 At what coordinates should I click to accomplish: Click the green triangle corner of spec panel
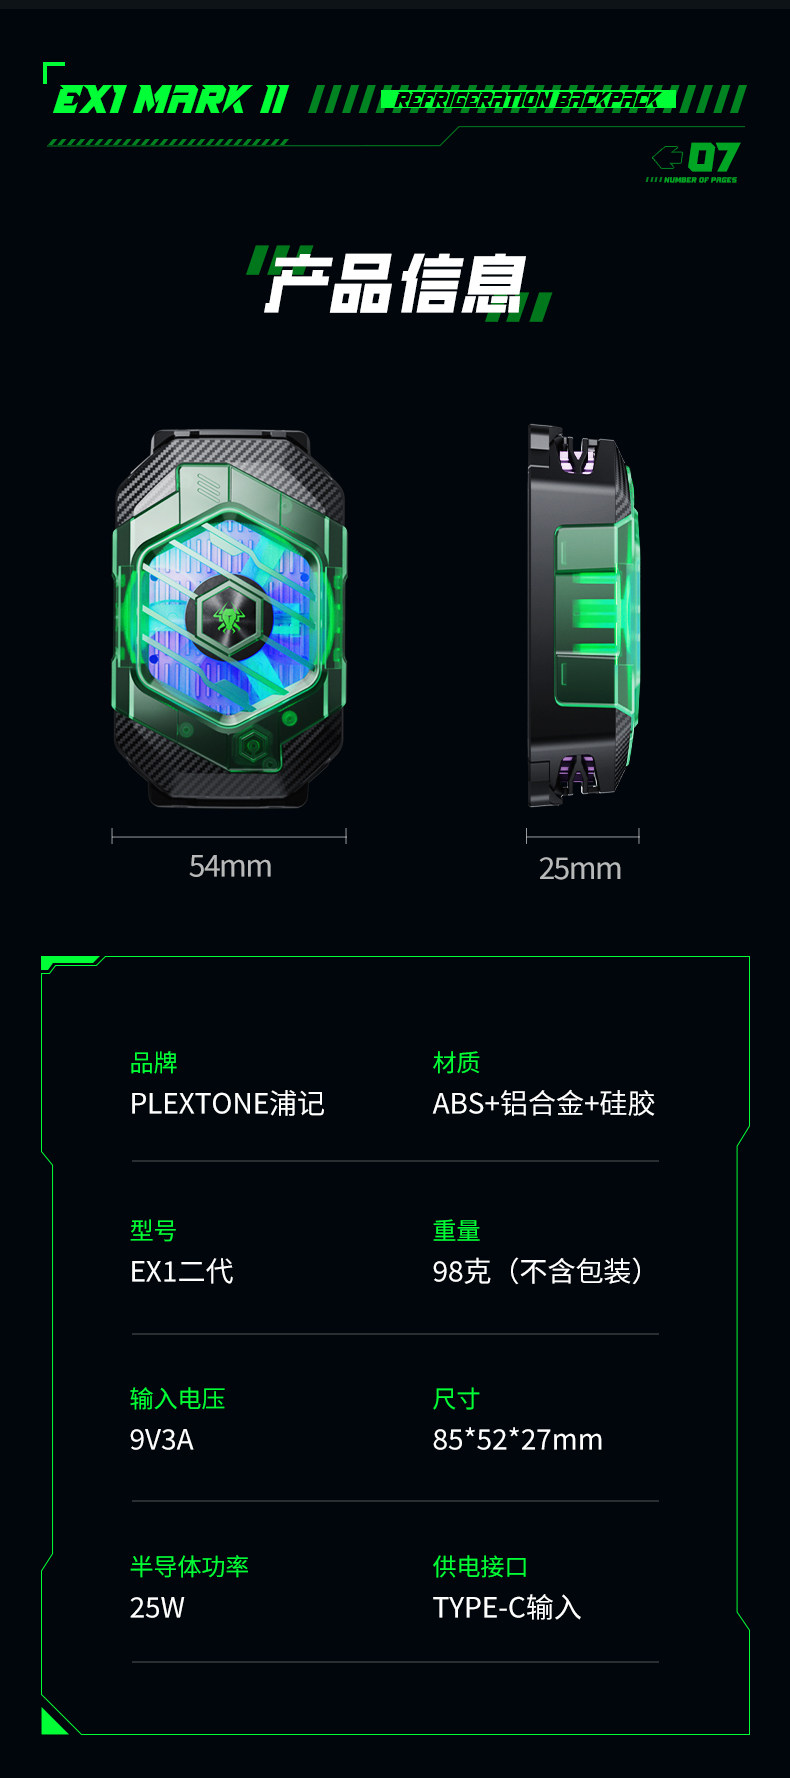(51, 1723)
